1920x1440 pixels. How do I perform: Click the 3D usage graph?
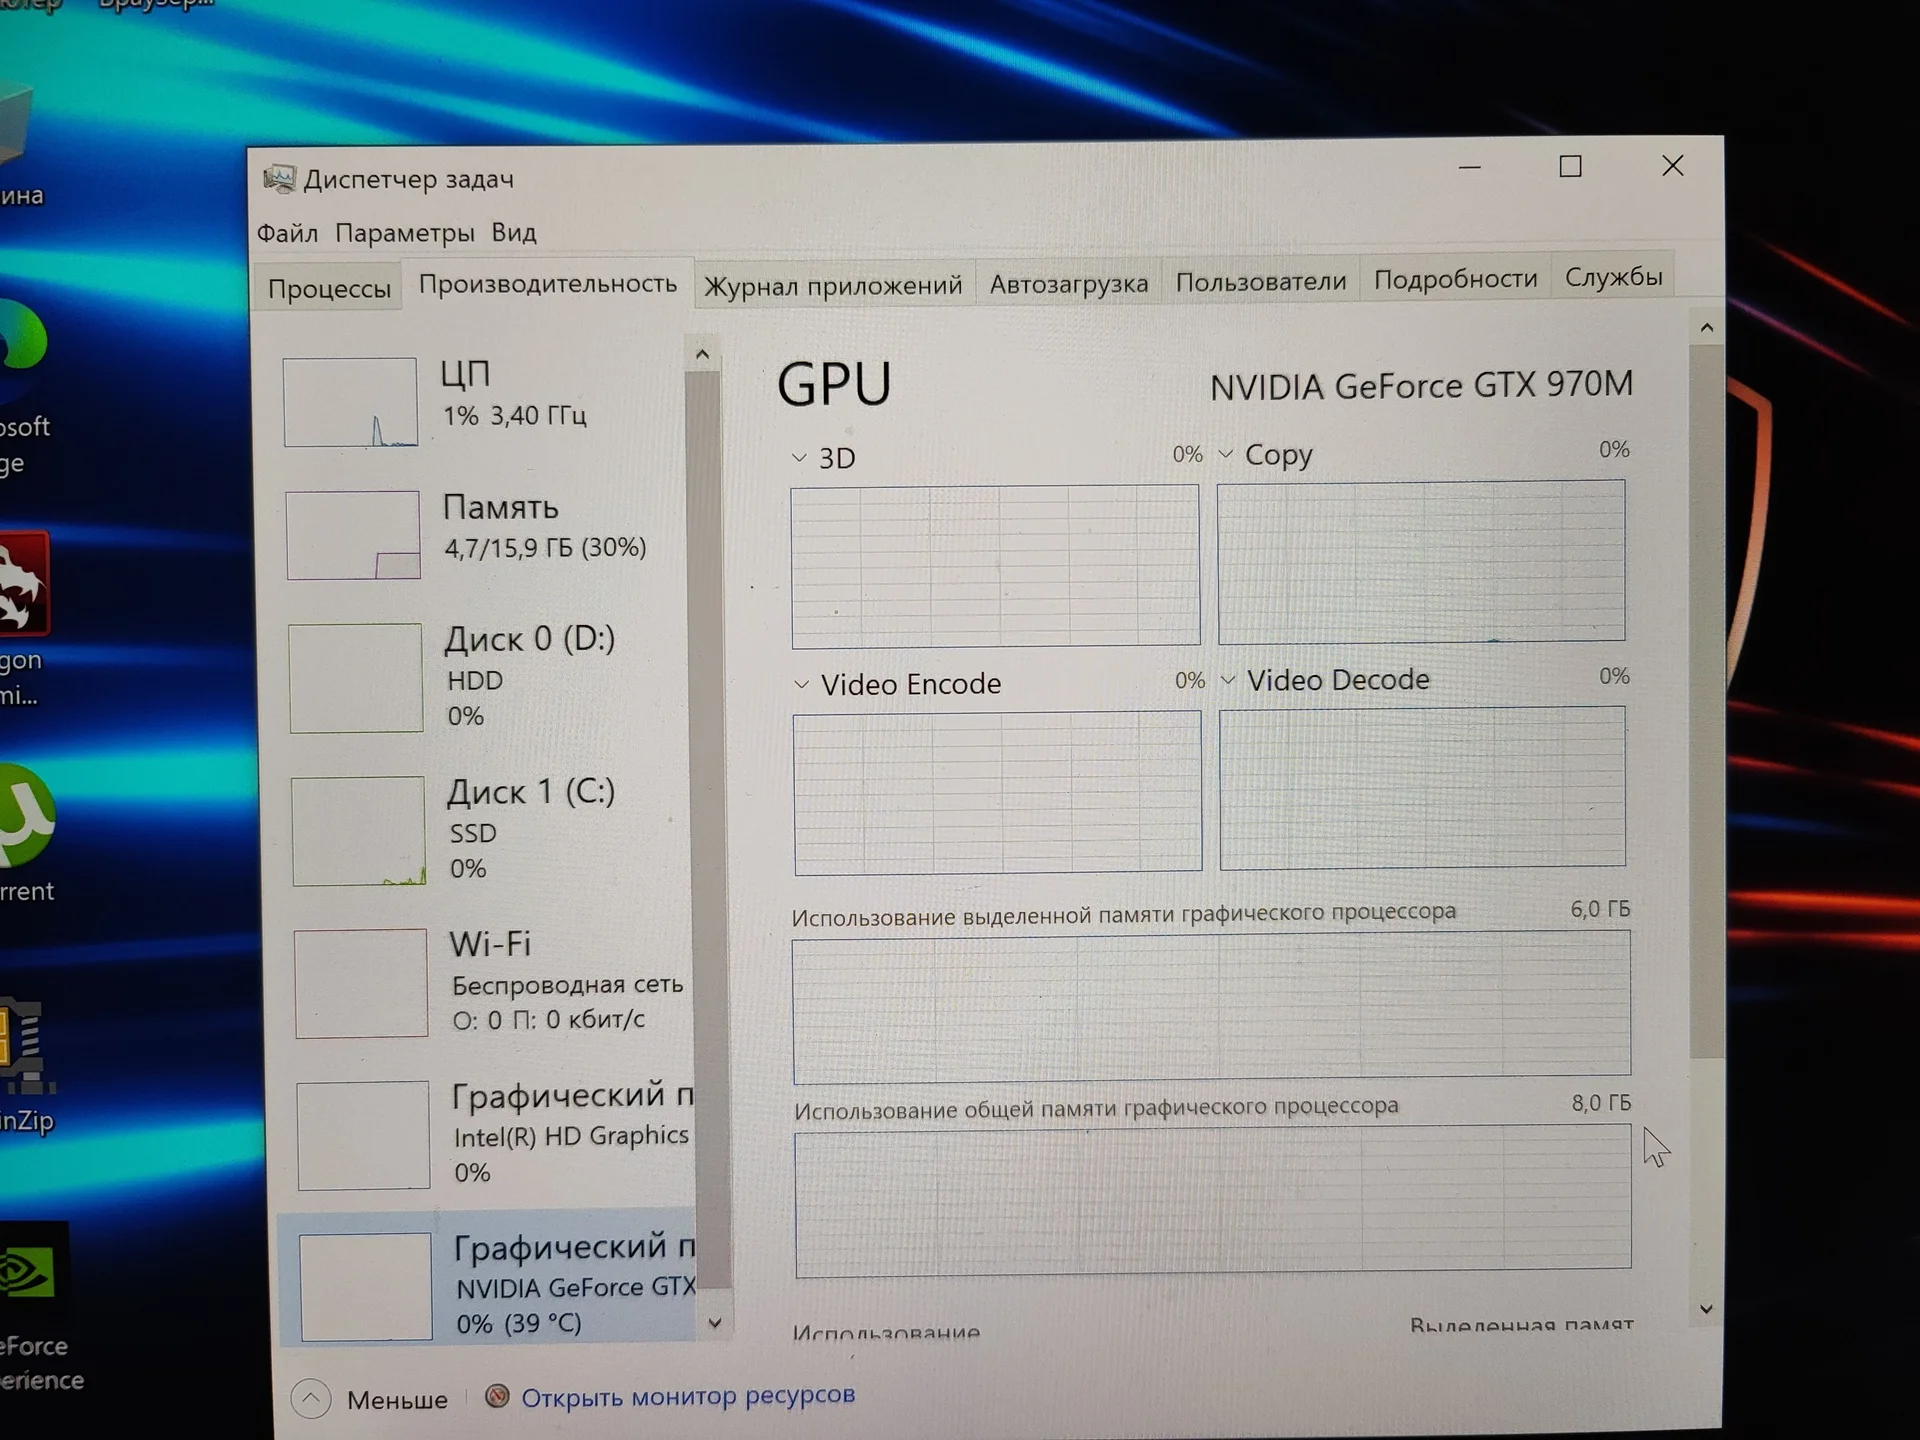[x=995, y=566]
